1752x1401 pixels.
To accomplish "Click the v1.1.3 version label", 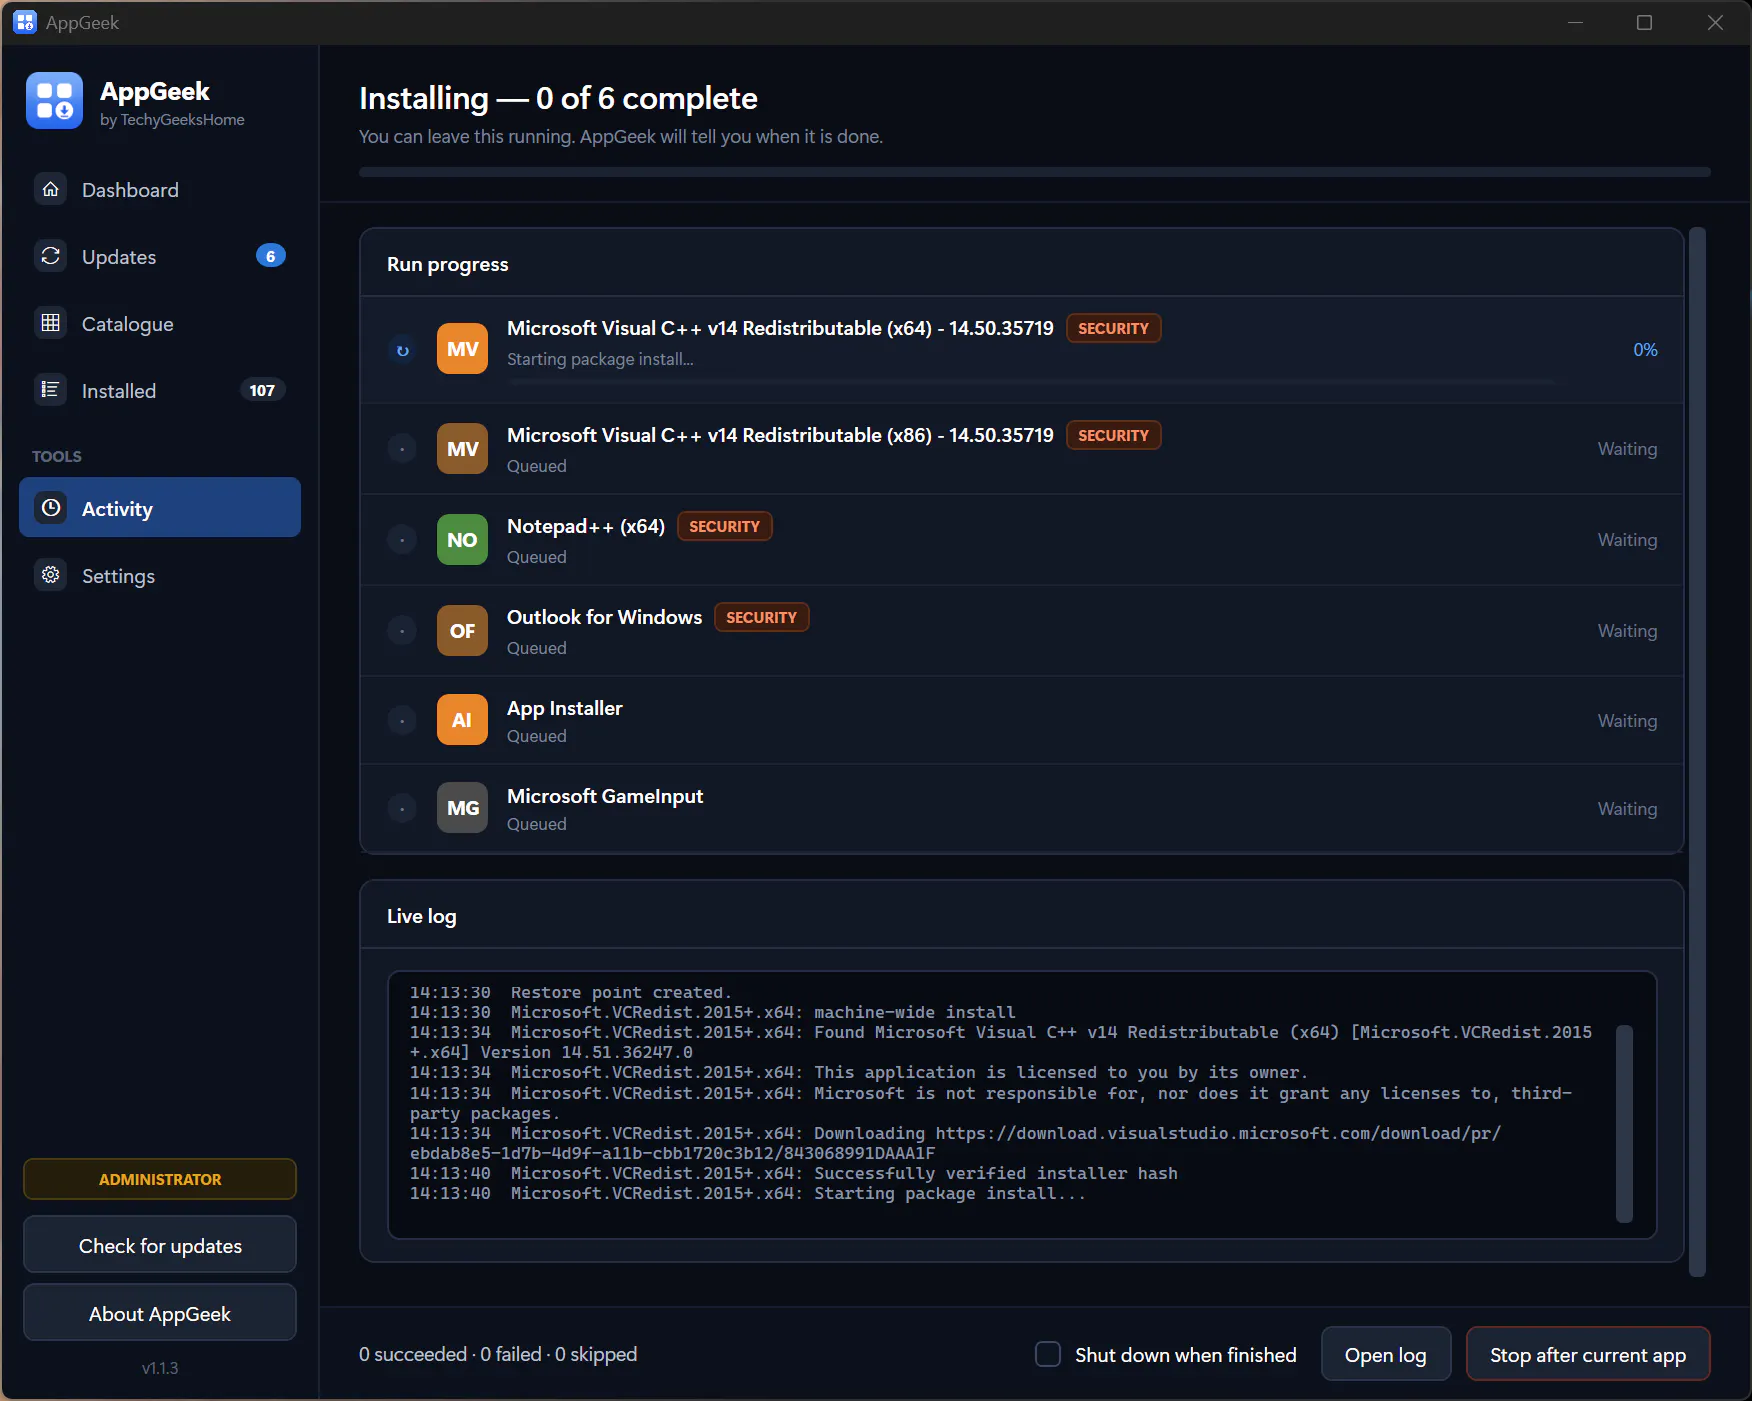I will pyautogui.click(x=160, y=1368).
